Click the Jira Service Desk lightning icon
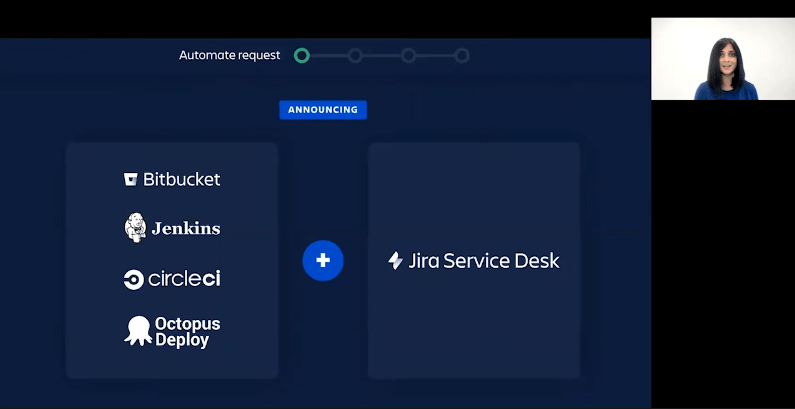The image size is (795, 409). [395, 261]
